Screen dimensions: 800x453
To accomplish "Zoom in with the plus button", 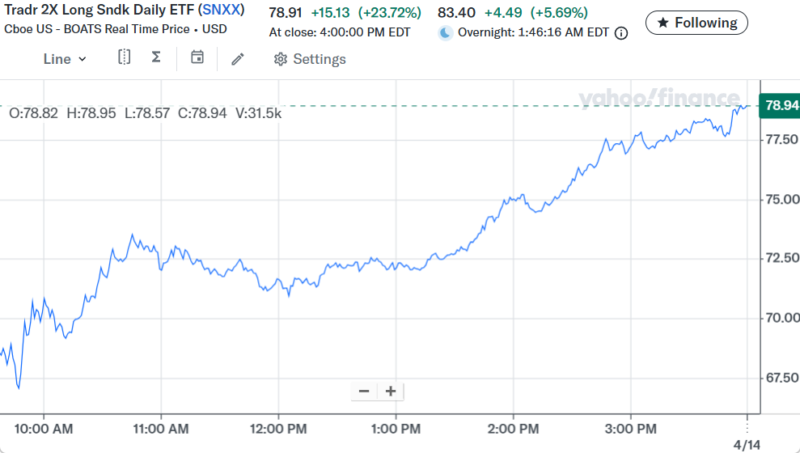I will click(390, 391).
